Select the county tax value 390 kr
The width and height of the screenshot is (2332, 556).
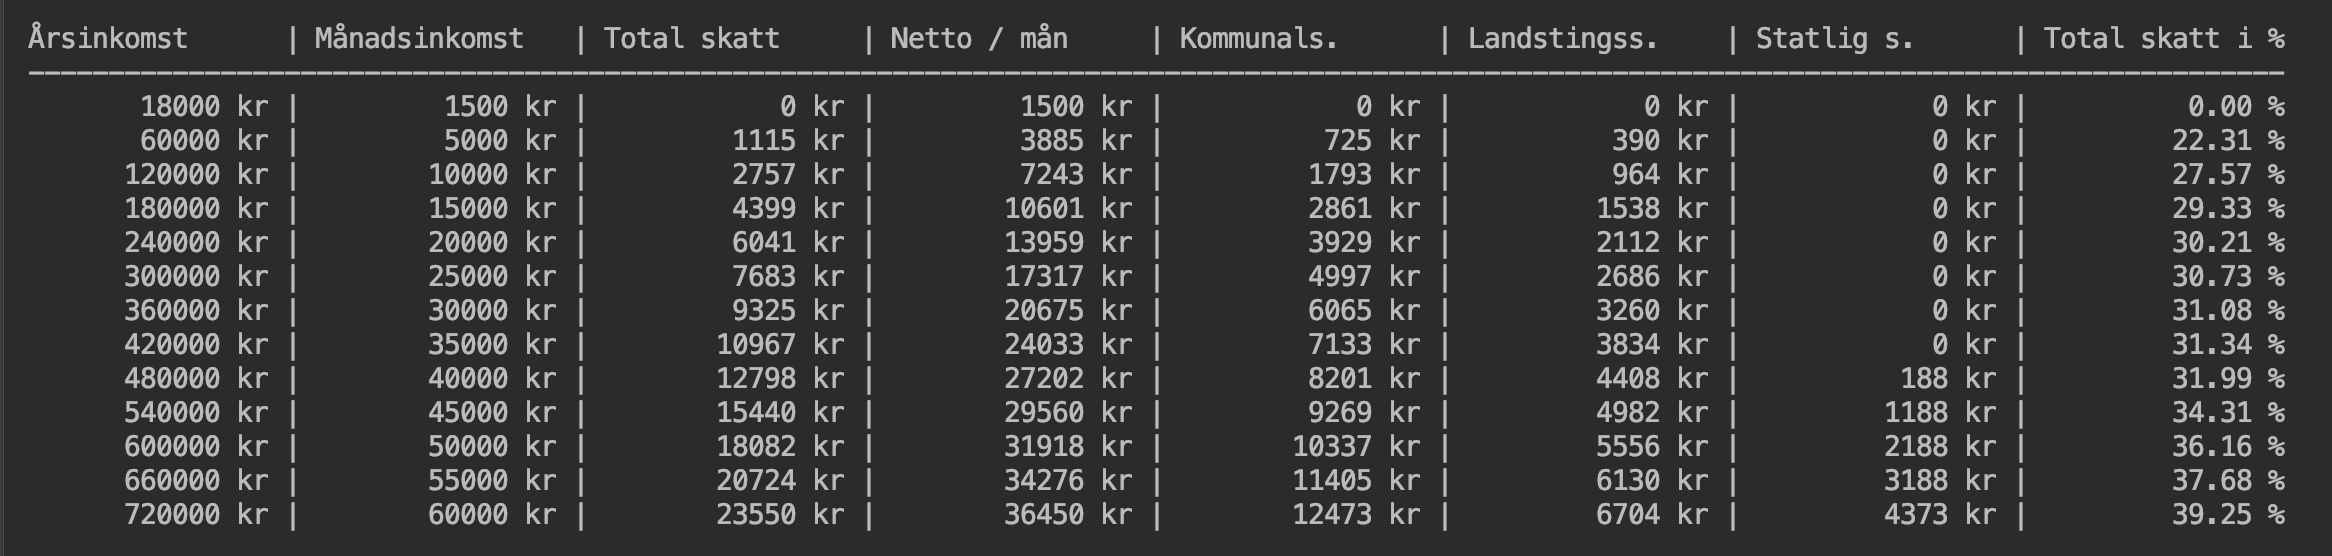coord(1660,141)
